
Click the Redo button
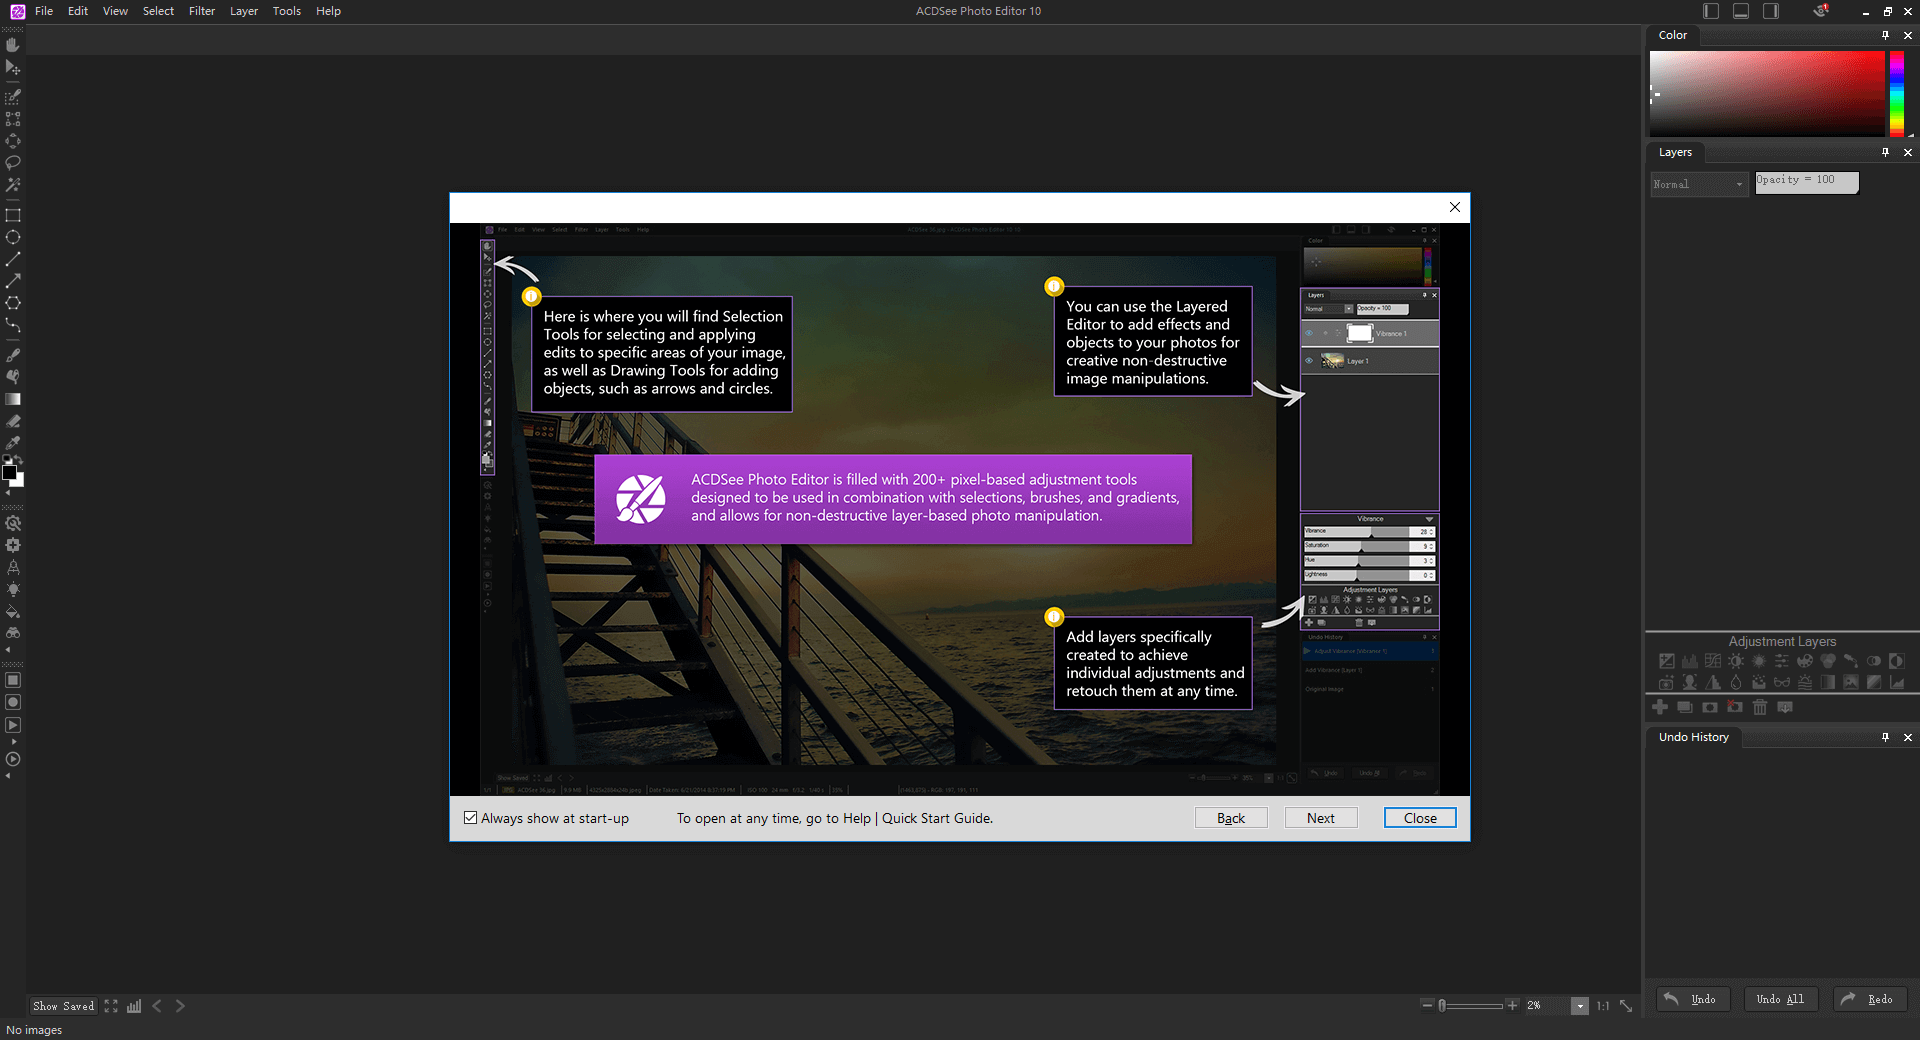point(1870,999)
